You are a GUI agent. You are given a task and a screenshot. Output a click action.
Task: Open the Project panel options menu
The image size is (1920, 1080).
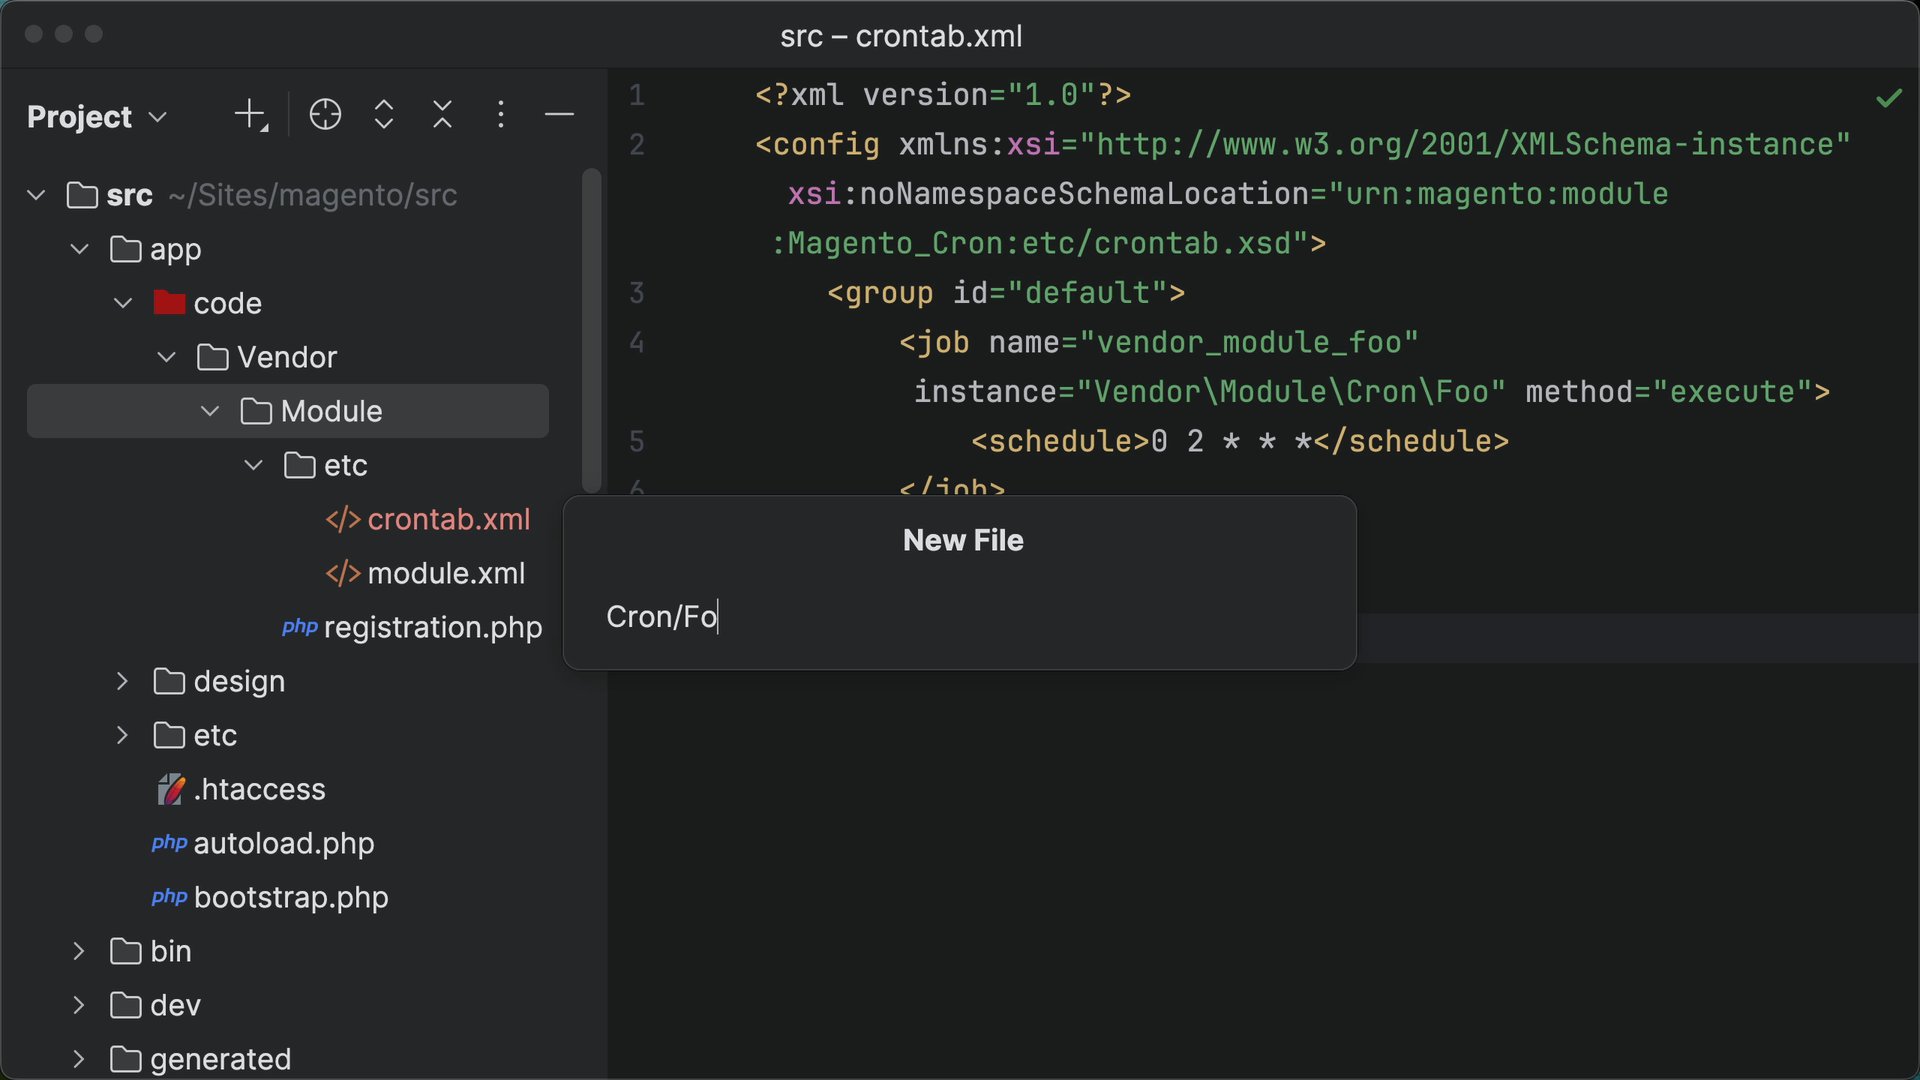tap(501, 115)
